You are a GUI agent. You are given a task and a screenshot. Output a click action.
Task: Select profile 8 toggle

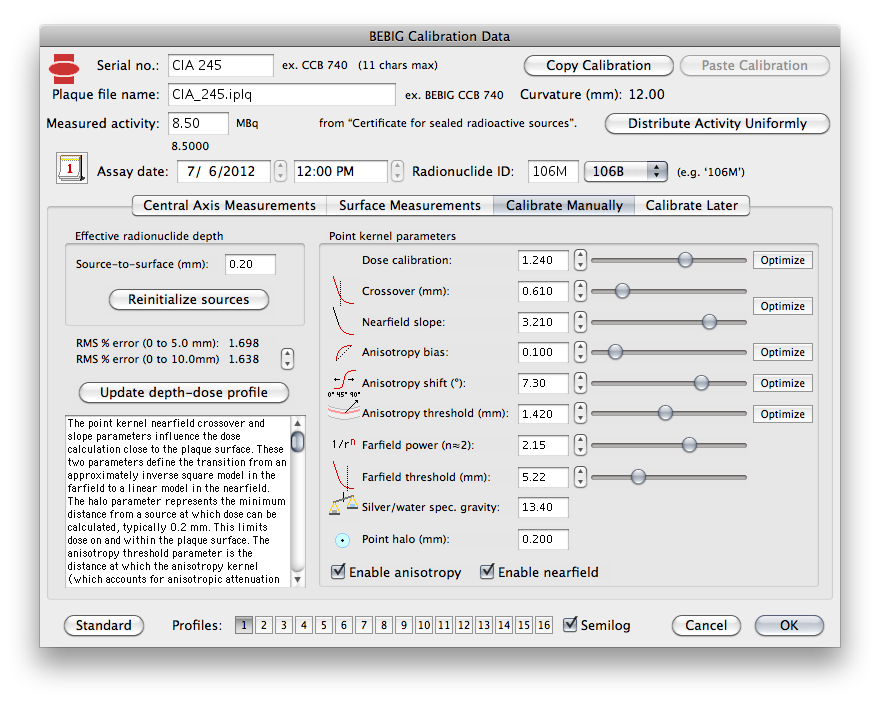384,625
